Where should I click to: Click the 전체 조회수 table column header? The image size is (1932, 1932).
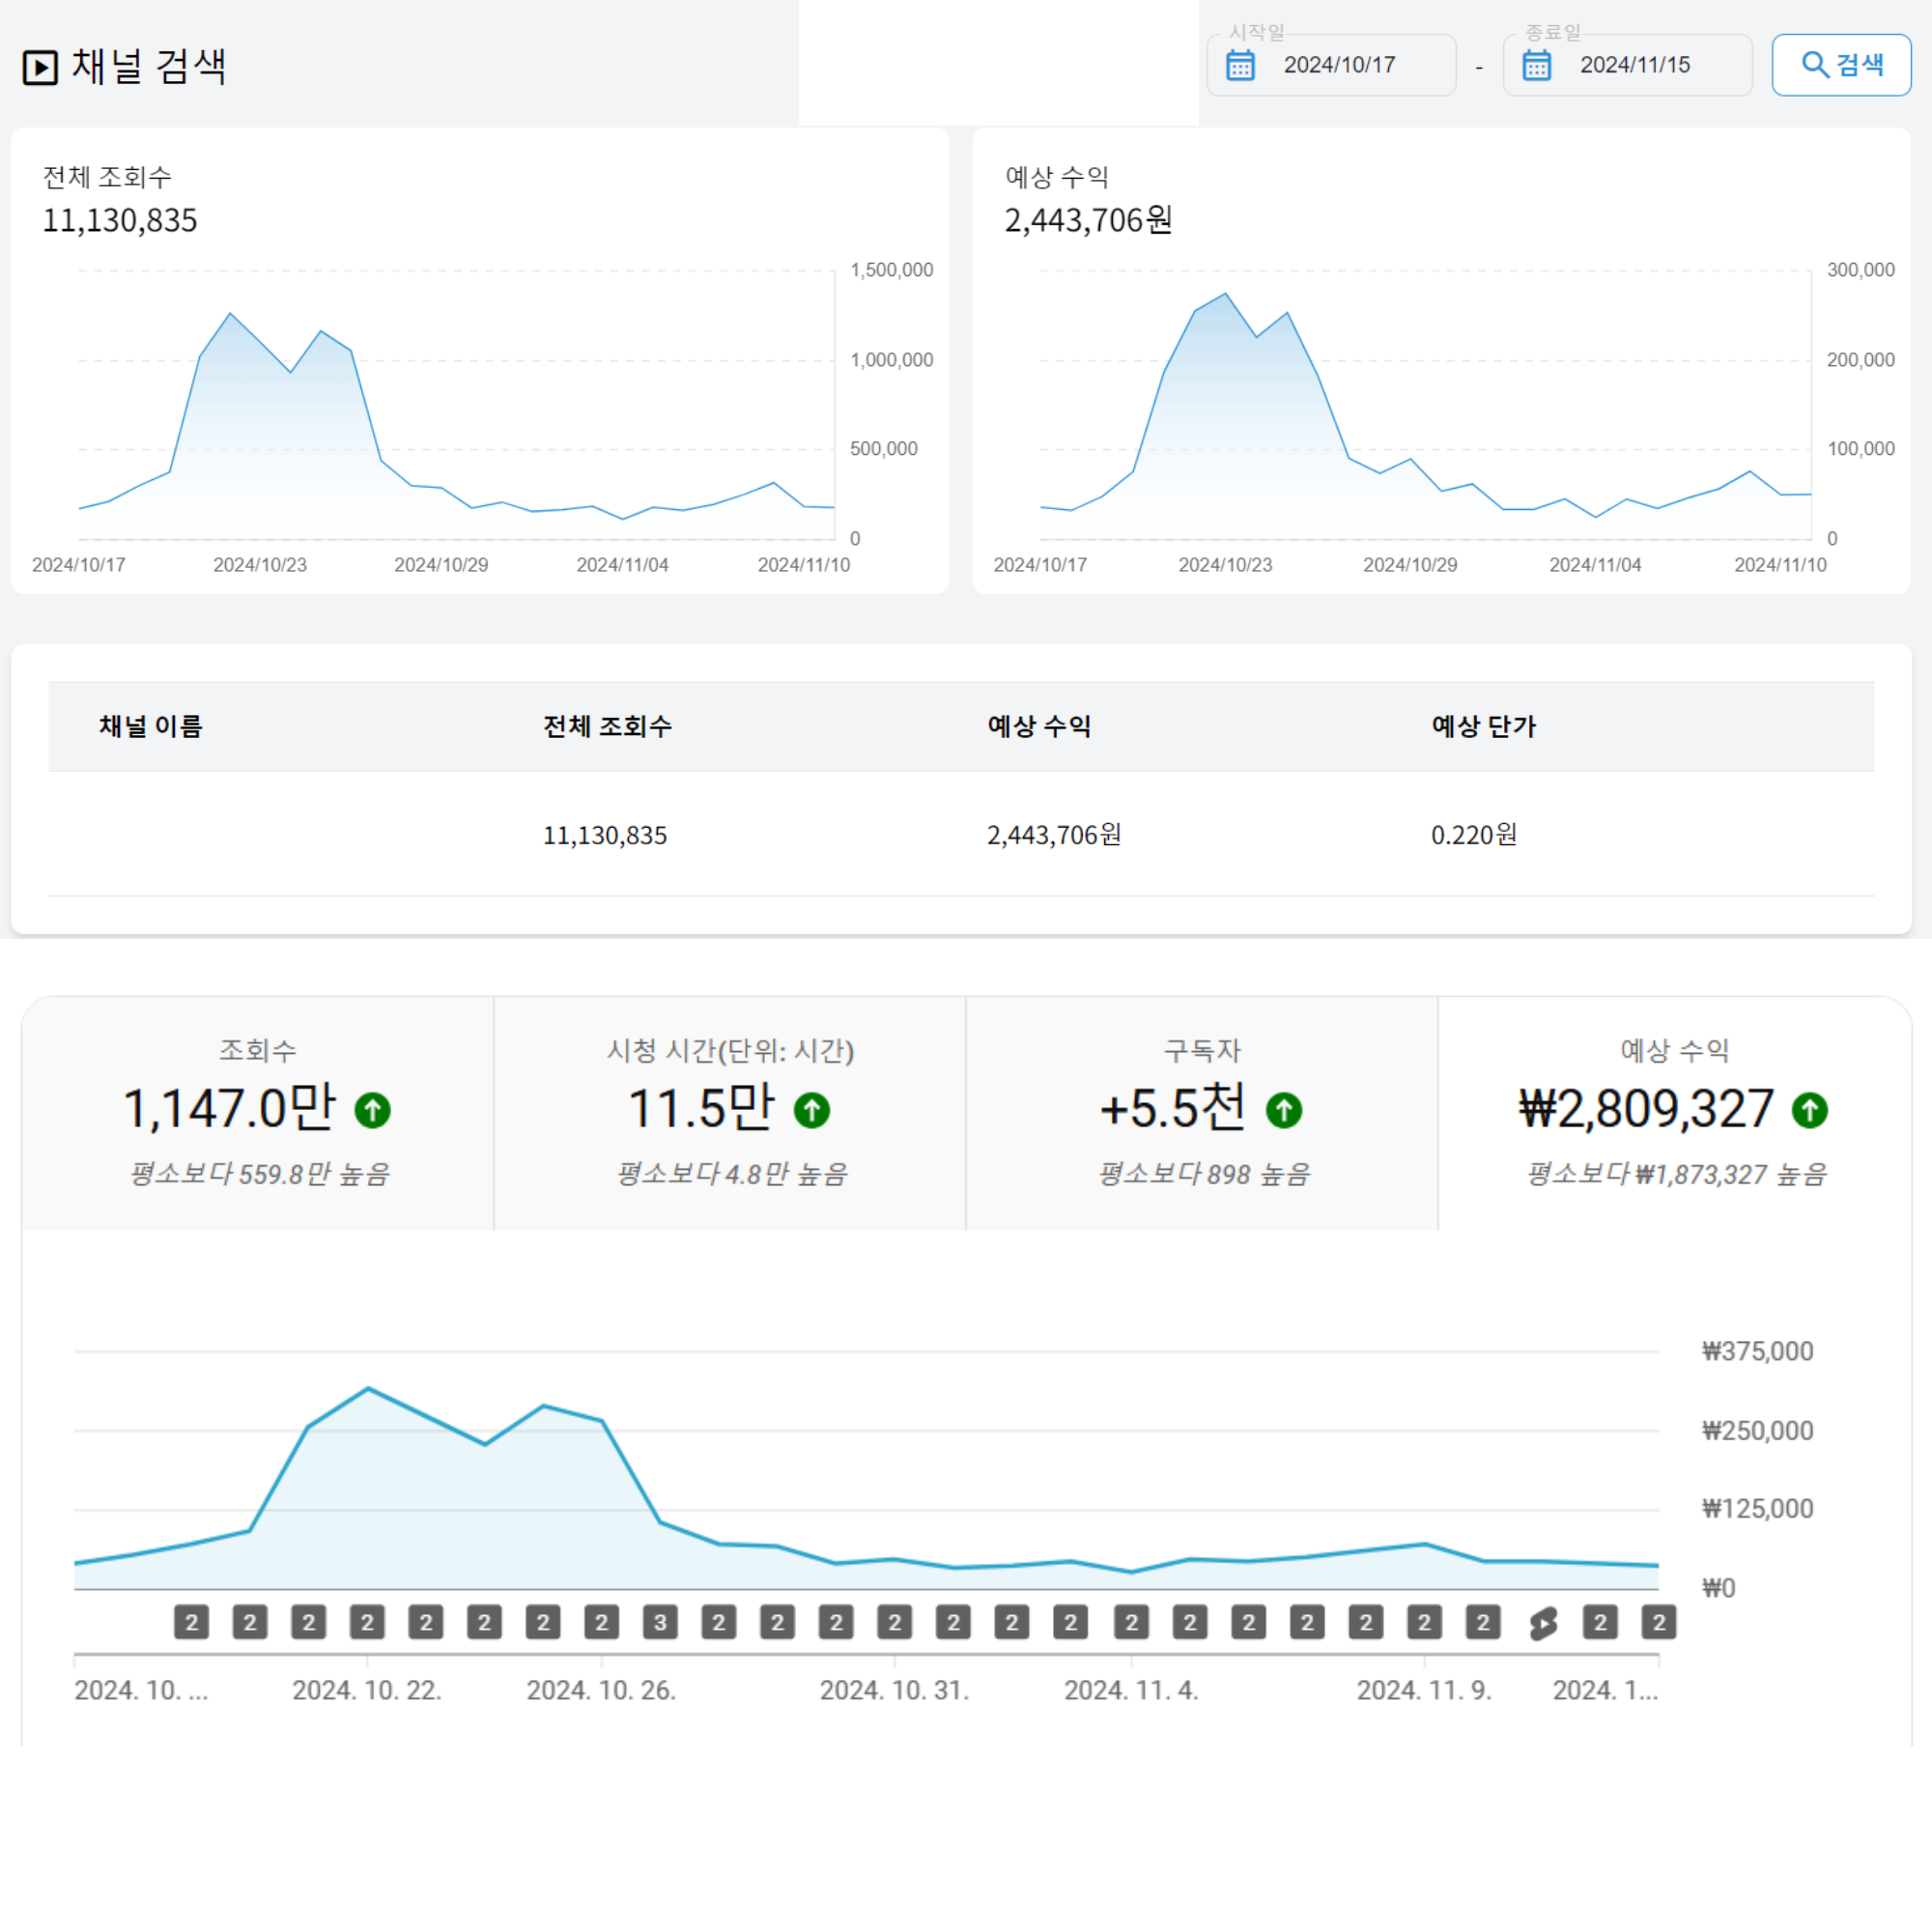click(608, 727)
